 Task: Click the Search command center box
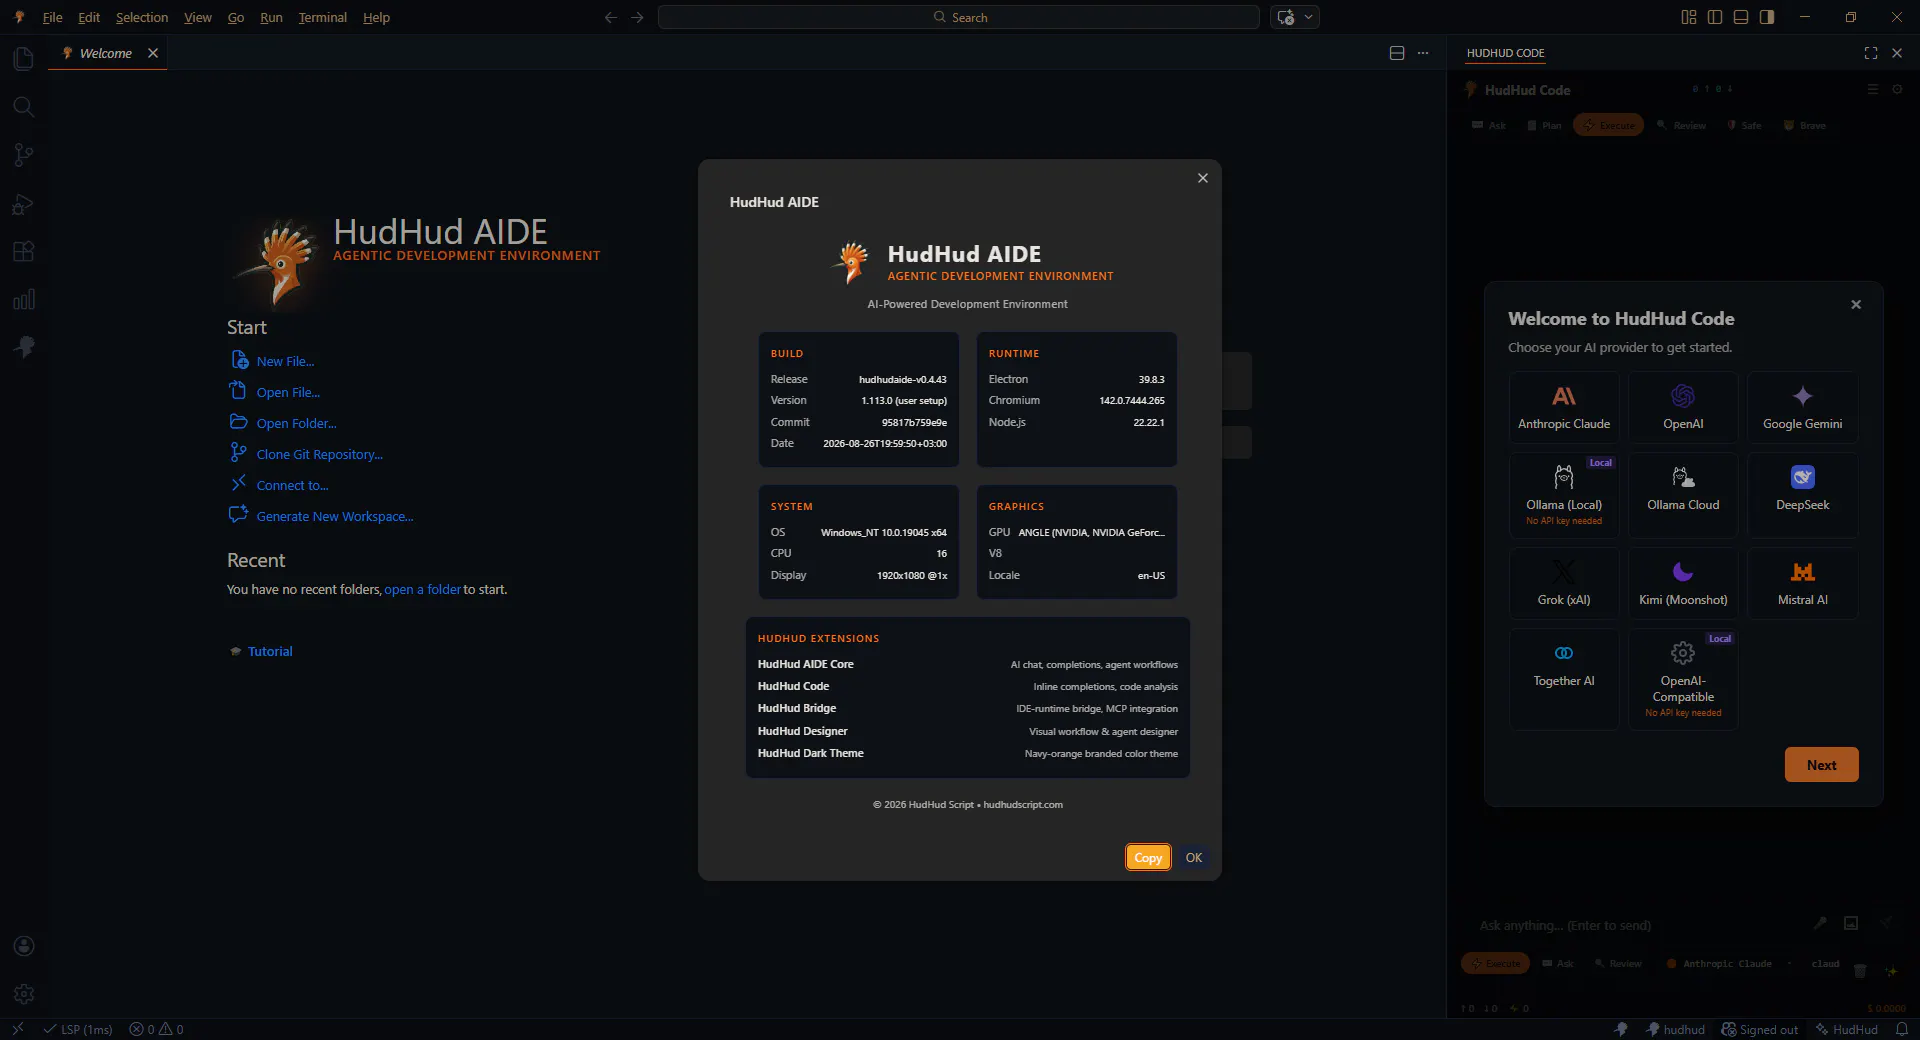pos(959,17)
